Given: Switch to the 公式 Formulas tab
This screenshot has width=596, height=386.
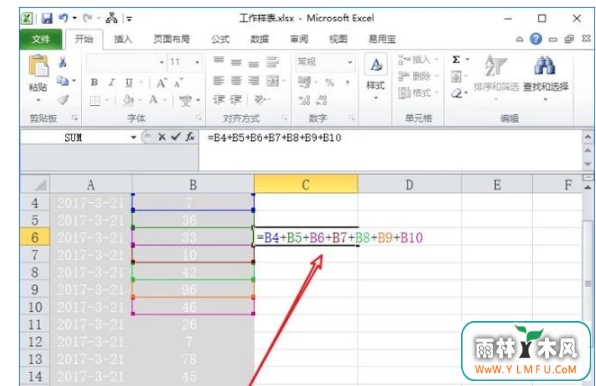Looking at the screenshot, I should point(220,39).
